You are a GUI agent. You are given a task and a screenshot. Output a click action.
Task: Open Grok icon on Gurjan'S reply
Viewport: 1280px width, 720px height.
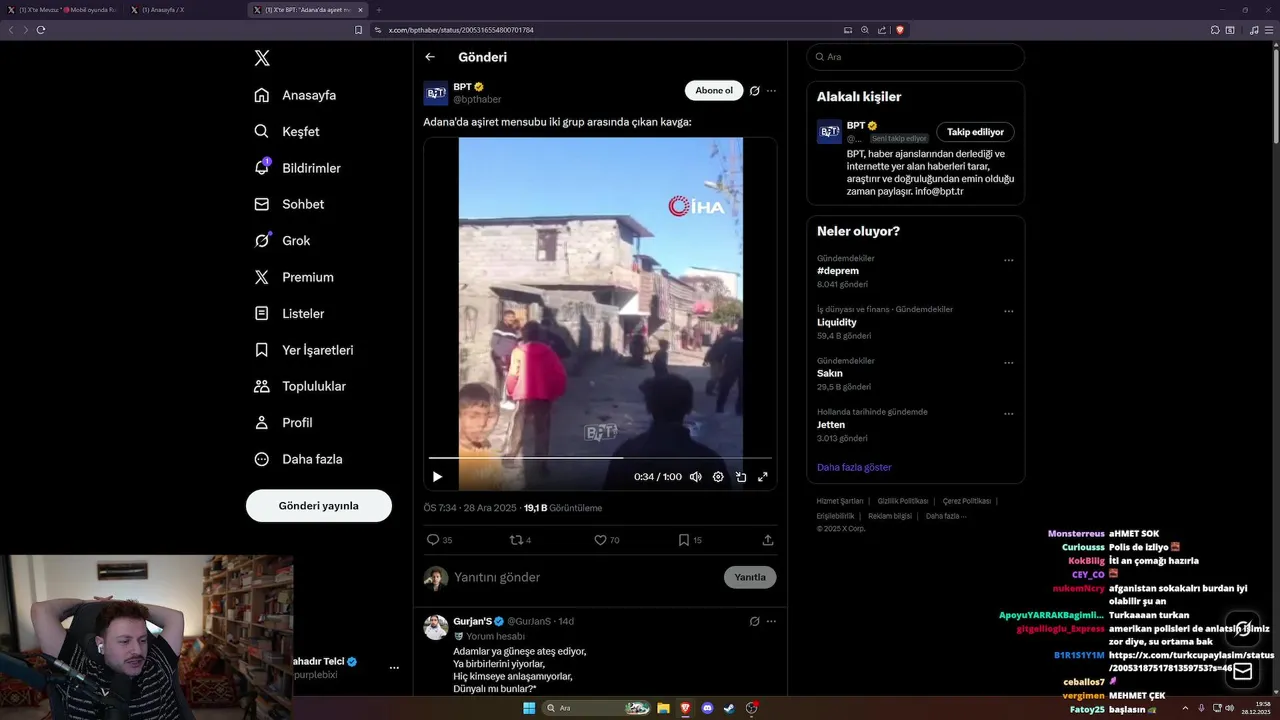point(755,621)
